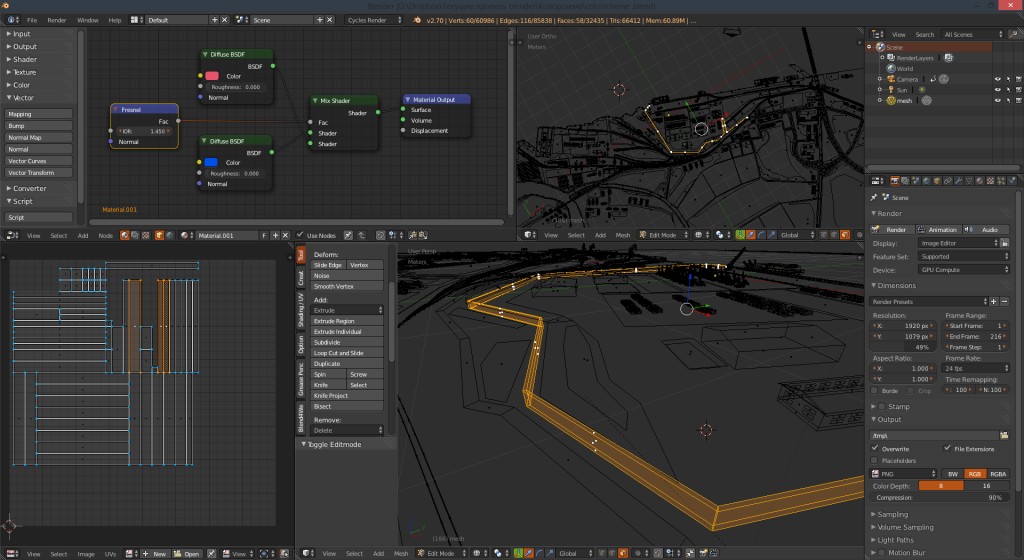Click the mesh object icon in outliner

coord(891,101)
